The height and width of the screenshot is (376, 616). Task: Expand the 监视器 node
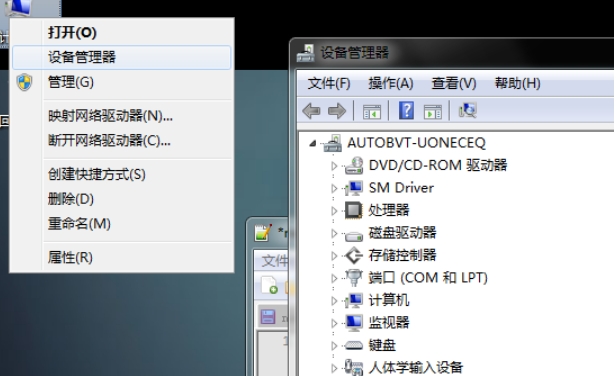pos(334,323)
